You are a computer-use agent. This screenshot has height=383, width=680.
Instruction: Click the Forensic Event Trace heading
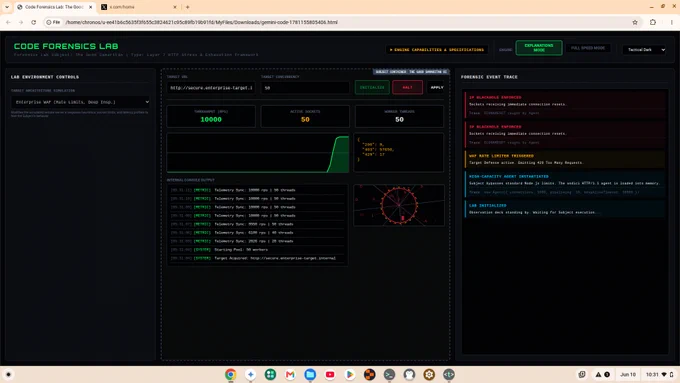point(489,77)
